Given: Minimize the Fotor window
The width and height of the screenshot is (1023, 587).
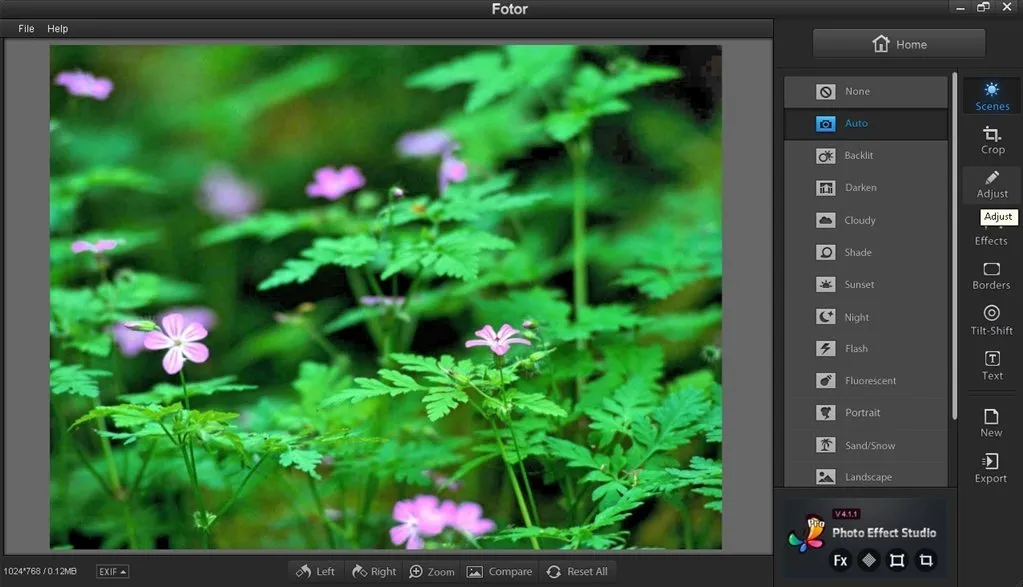Looking at the screenshot, I should click(960, 8).
